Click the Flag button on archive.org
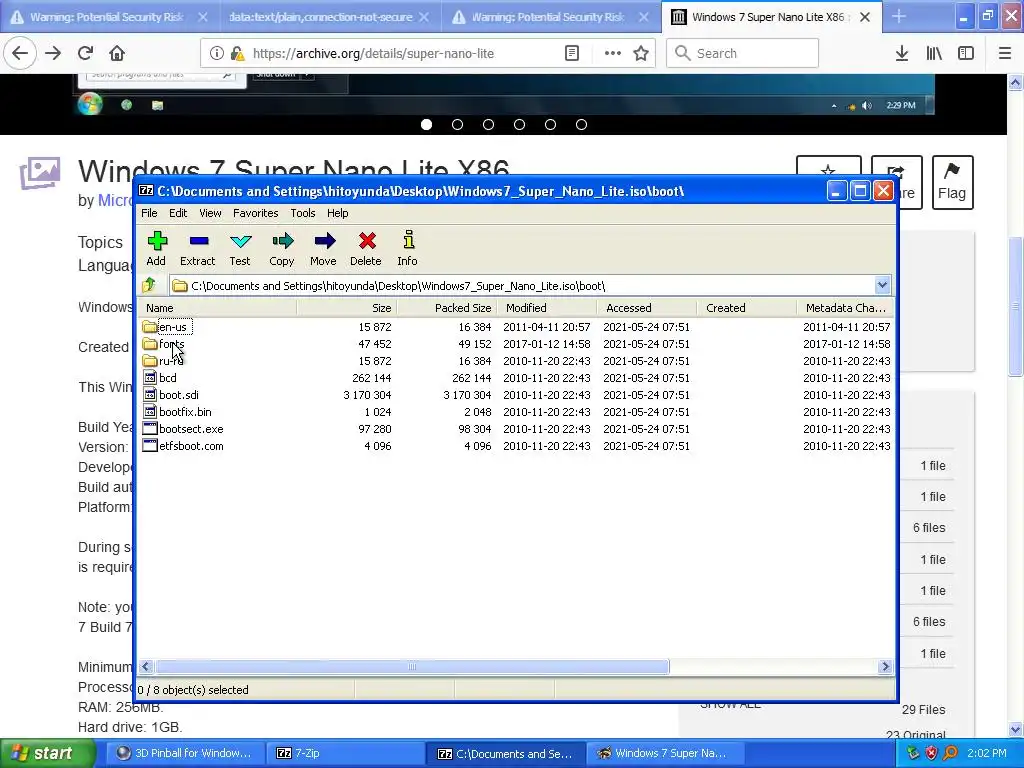 952,182
